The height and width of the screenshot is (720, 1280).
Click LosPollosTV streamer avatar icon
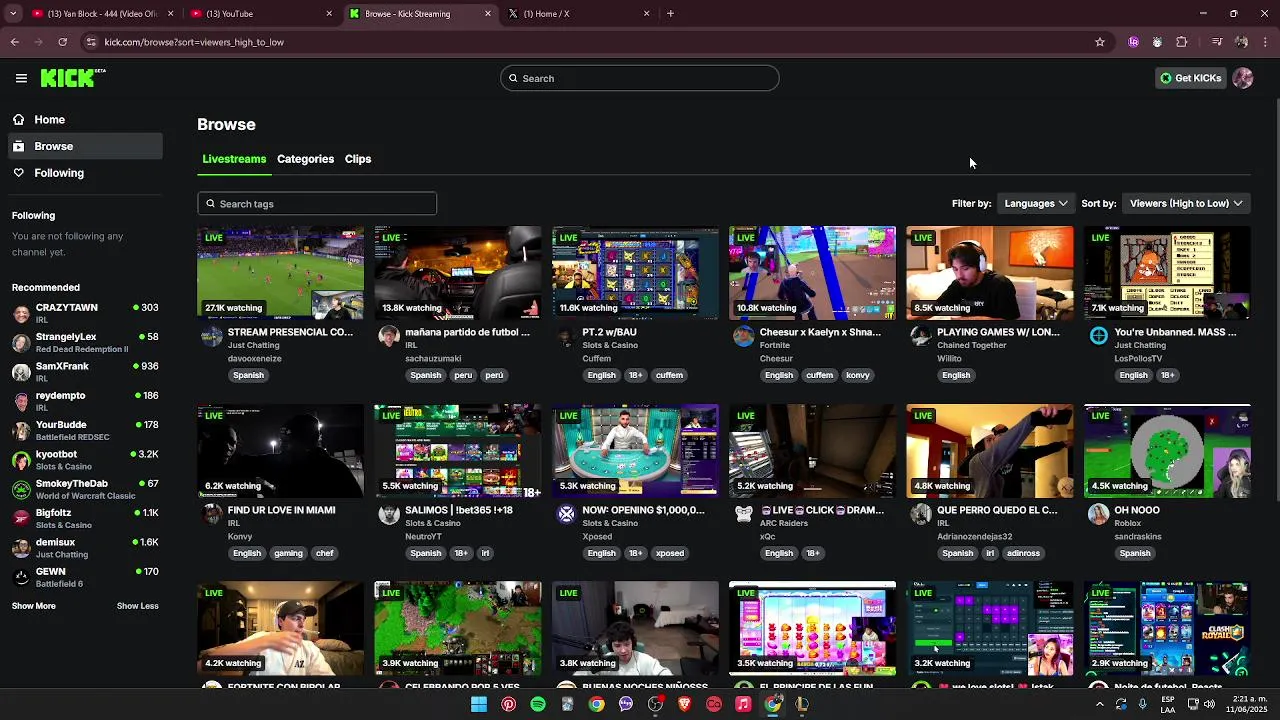(1098, 336)
